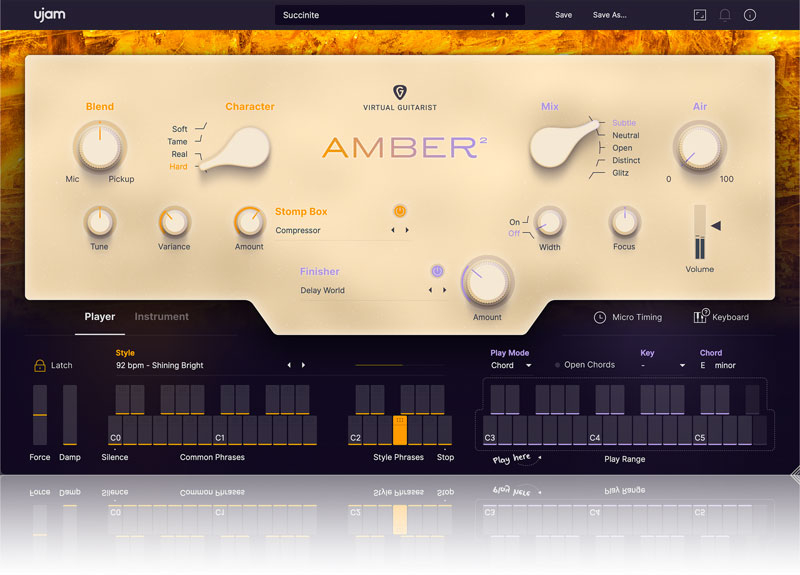Image resolution: width=800 pixels, height=575 pixels.
Task: Open the info icon in header
Action: pyautogui.click(x=750, y=15)
